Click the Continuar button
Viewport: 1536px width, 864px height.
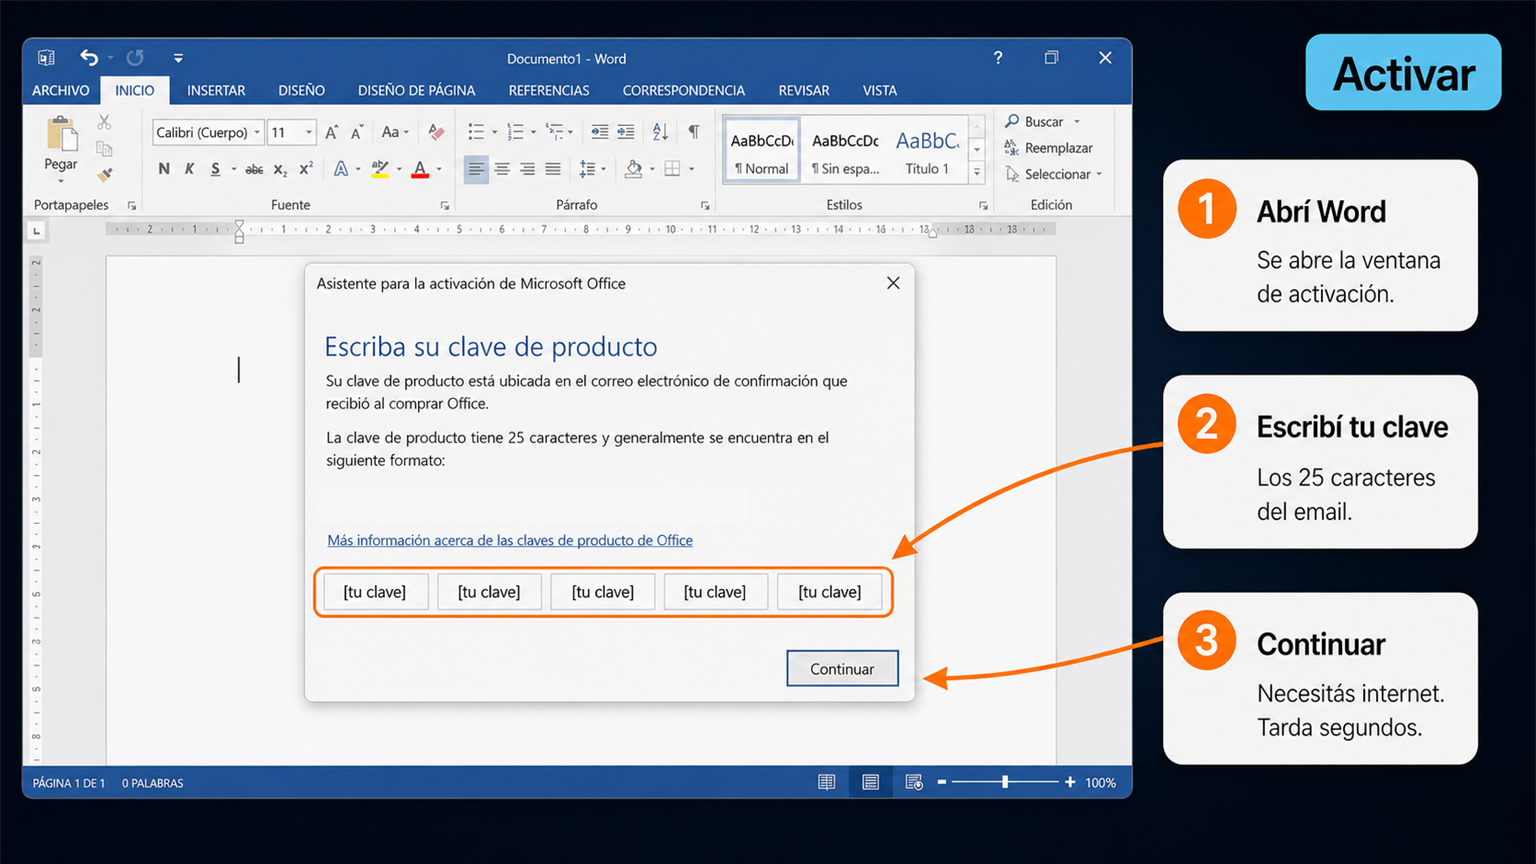(x=842, y=669)
